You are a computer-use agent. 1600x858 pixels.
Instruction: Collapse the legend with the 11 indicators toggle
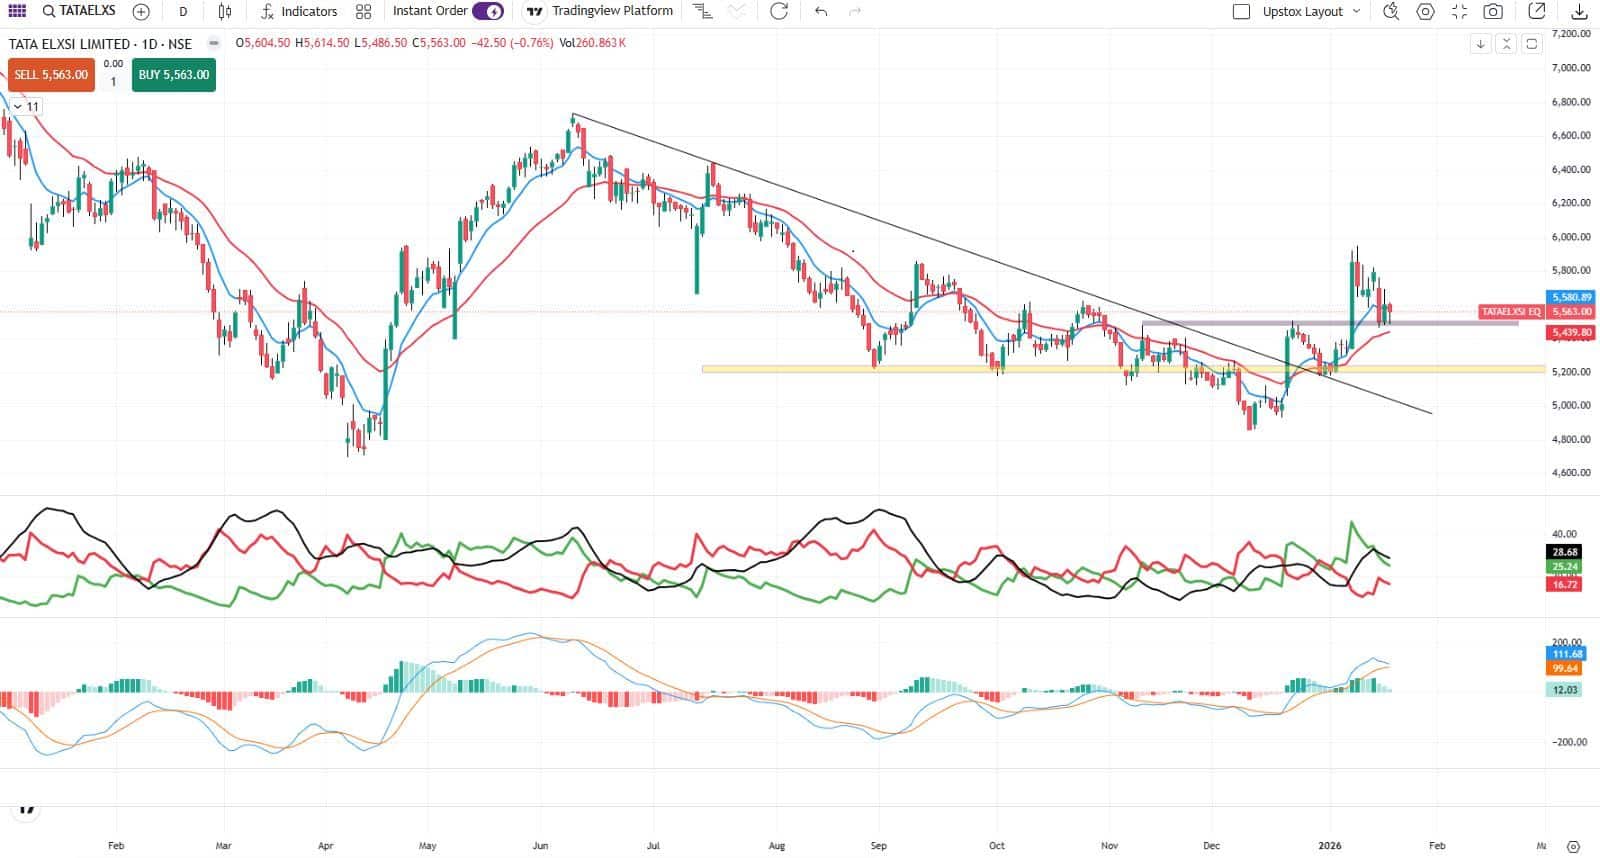point(27,107)
